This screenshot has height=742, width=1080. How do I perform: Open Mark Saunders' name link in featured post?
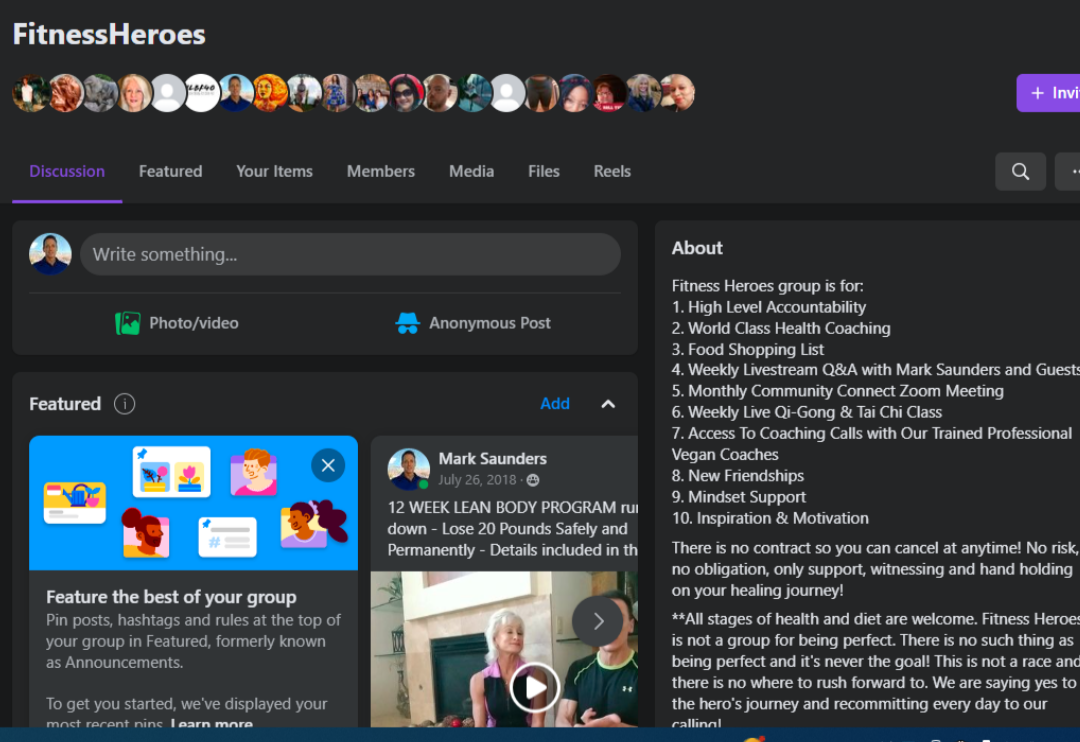tap(492, 459)
